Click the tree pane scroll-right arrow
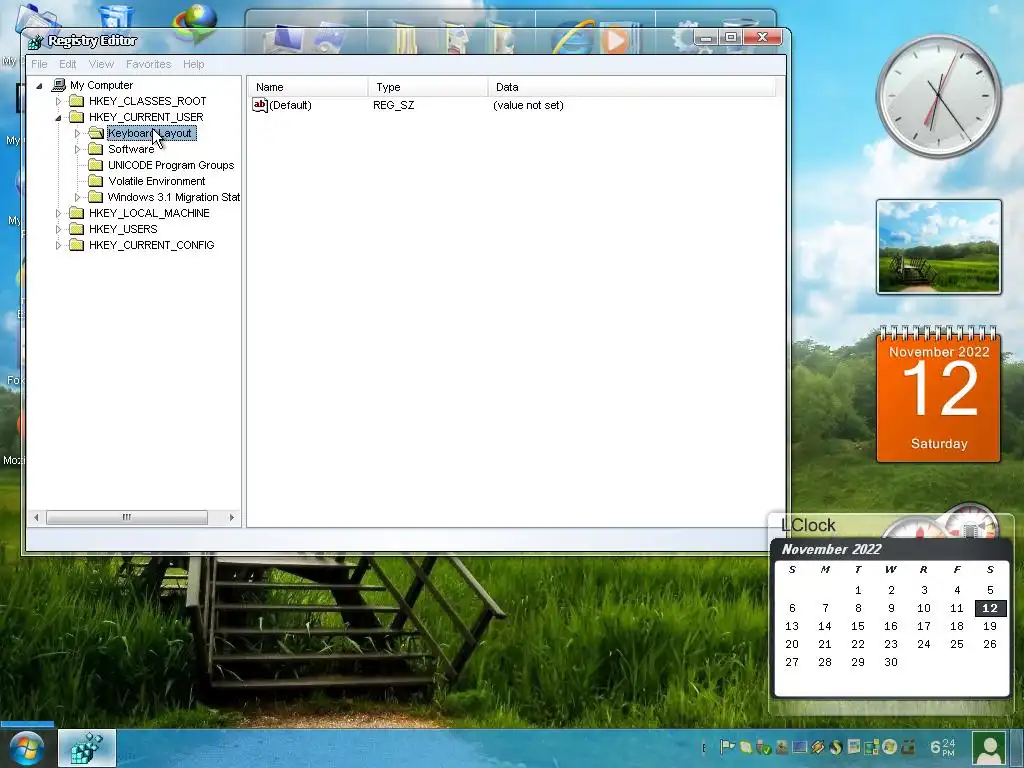This screenshot has width=1024, height=768. coord(231,517)
